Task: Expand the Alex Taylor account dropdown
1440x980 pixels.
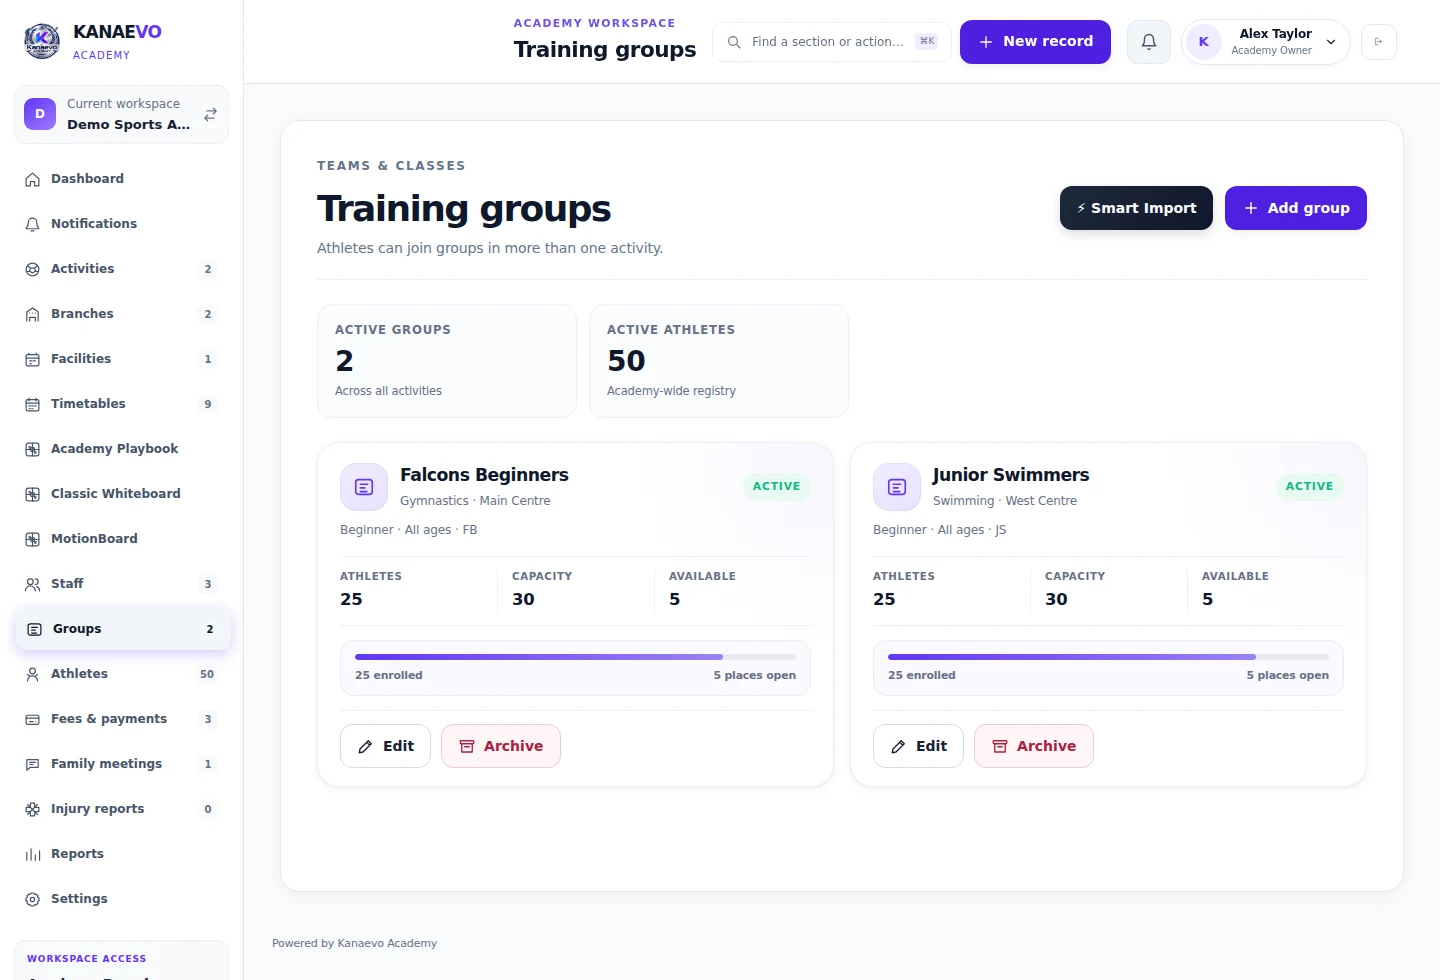Action: [x=1266, y=42]
